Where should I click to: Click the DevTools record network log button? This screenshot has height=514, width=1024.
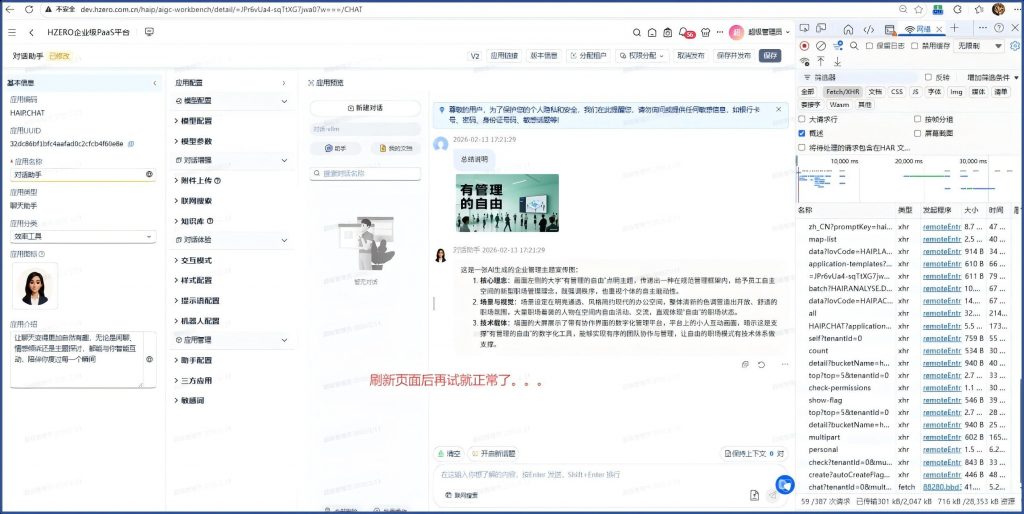(x=804, y=46)
